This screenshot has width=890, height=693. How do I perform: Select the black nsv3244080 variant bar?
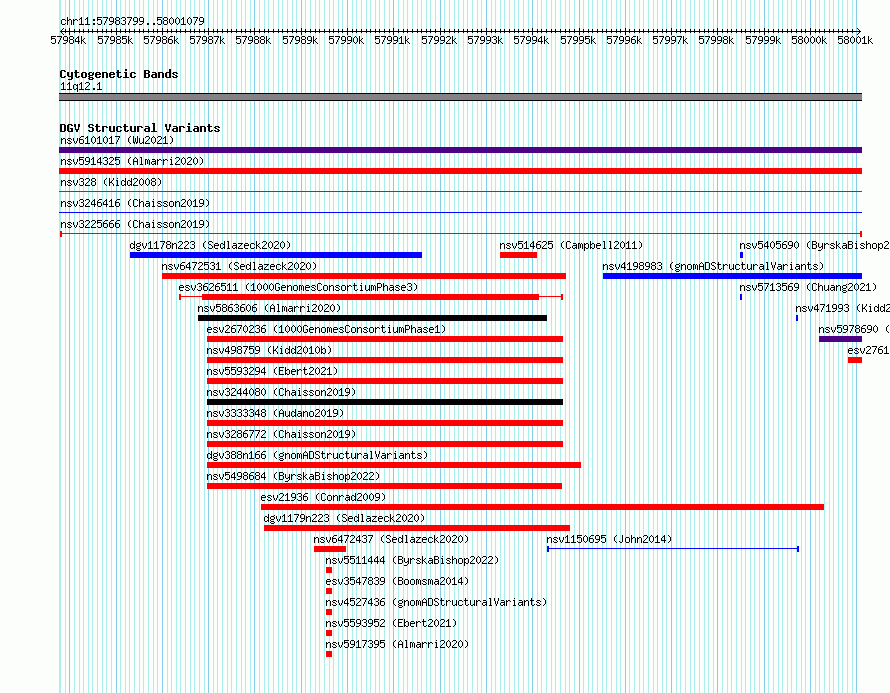click(385, 402)
